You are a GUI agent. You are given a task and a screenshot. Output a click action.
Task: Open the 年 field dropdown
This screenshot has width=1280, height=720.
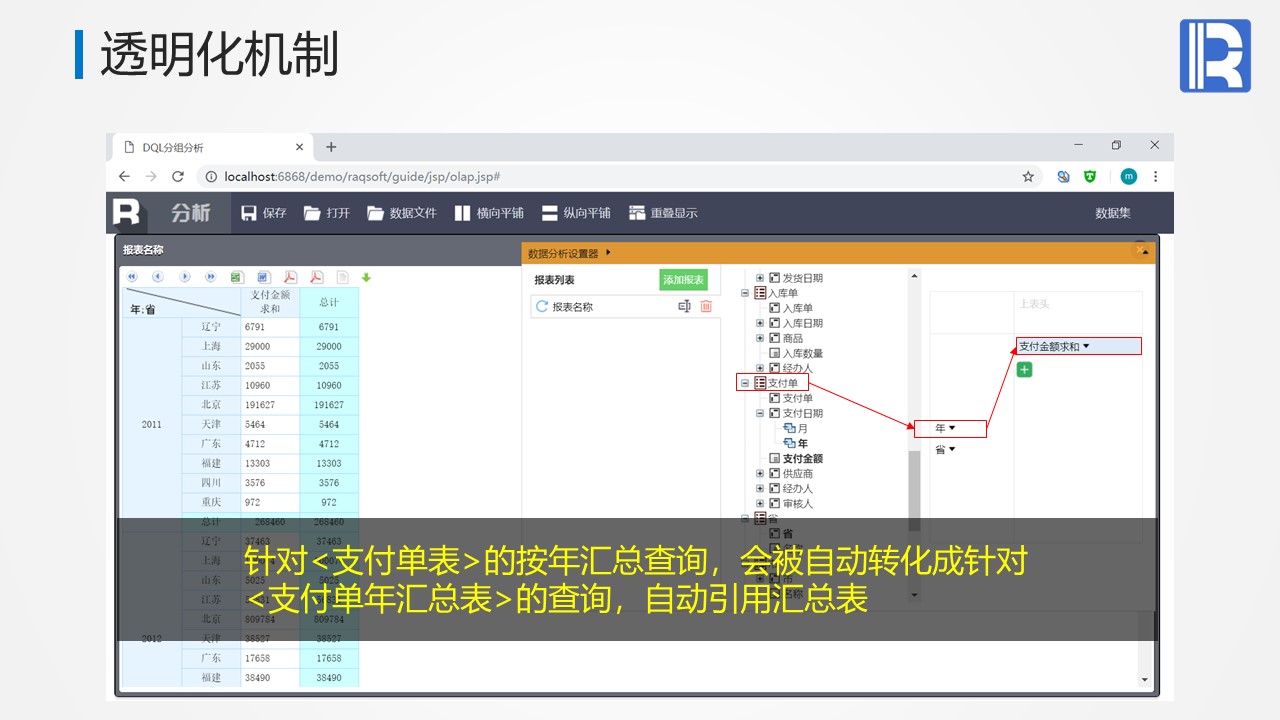pyautogui.click(x=950, y=428)
